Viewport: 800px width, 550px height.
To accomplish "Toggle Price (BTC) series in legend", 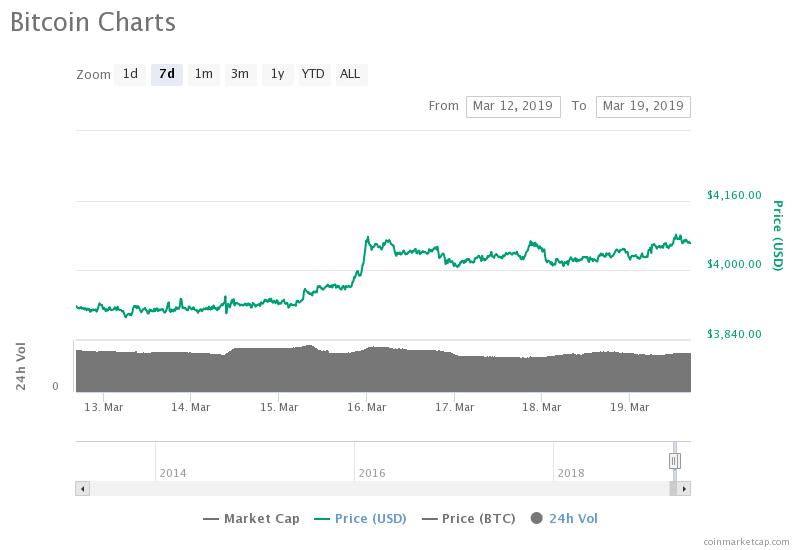I will (468, 519).
